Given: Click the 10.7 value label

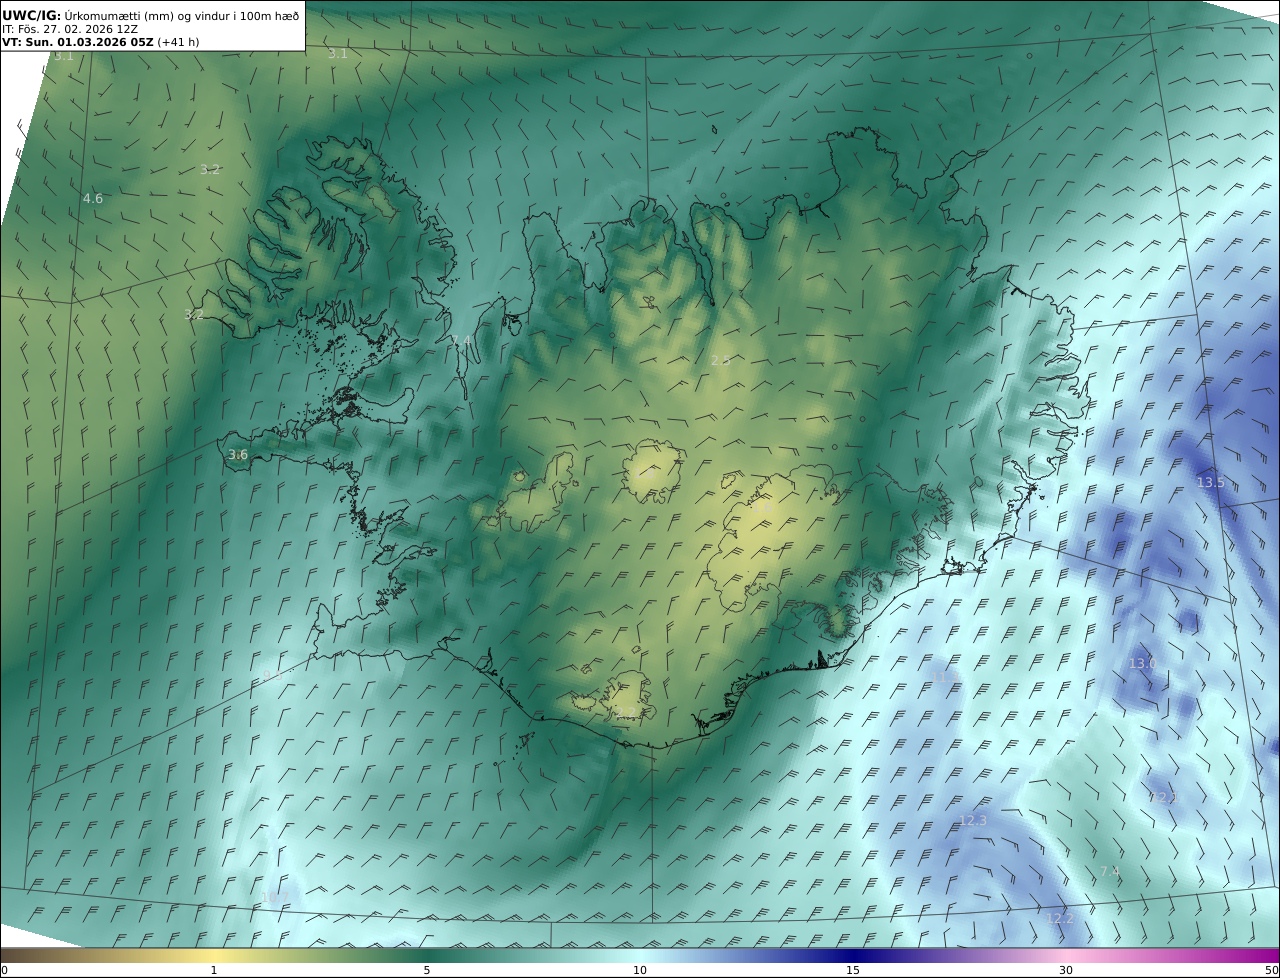Looking at the screenshot, I should point(274,897).
